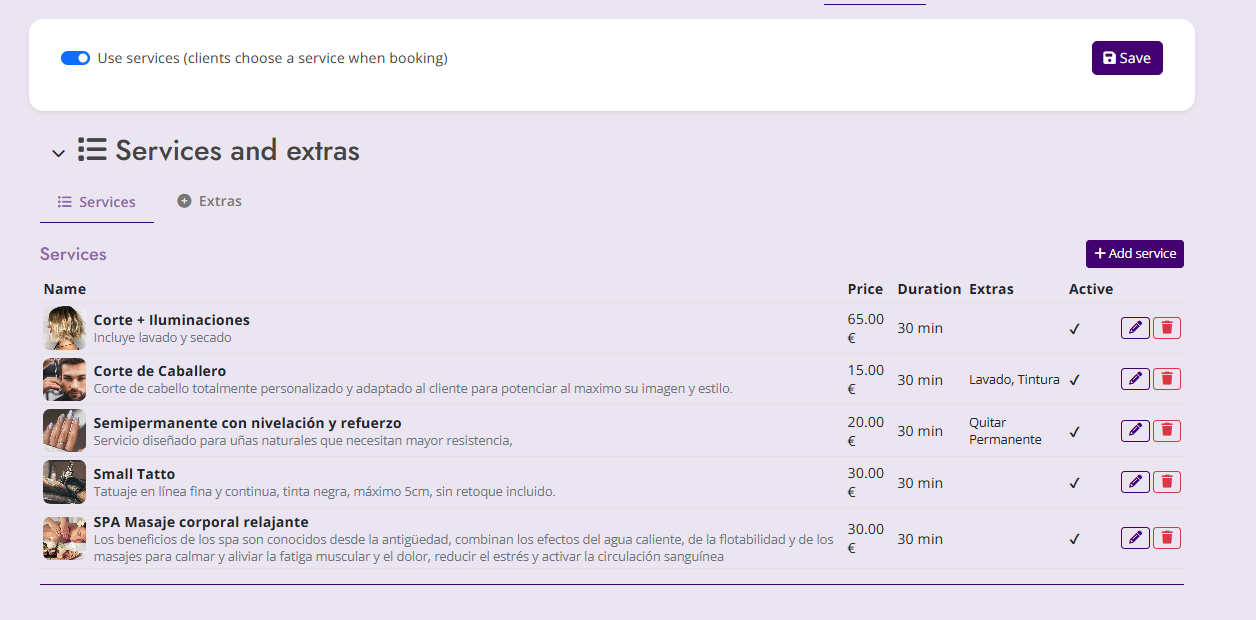Click the Lavado, Tintura extras cell
This screenshot has height=620, width=1256.
(1014, 380)
